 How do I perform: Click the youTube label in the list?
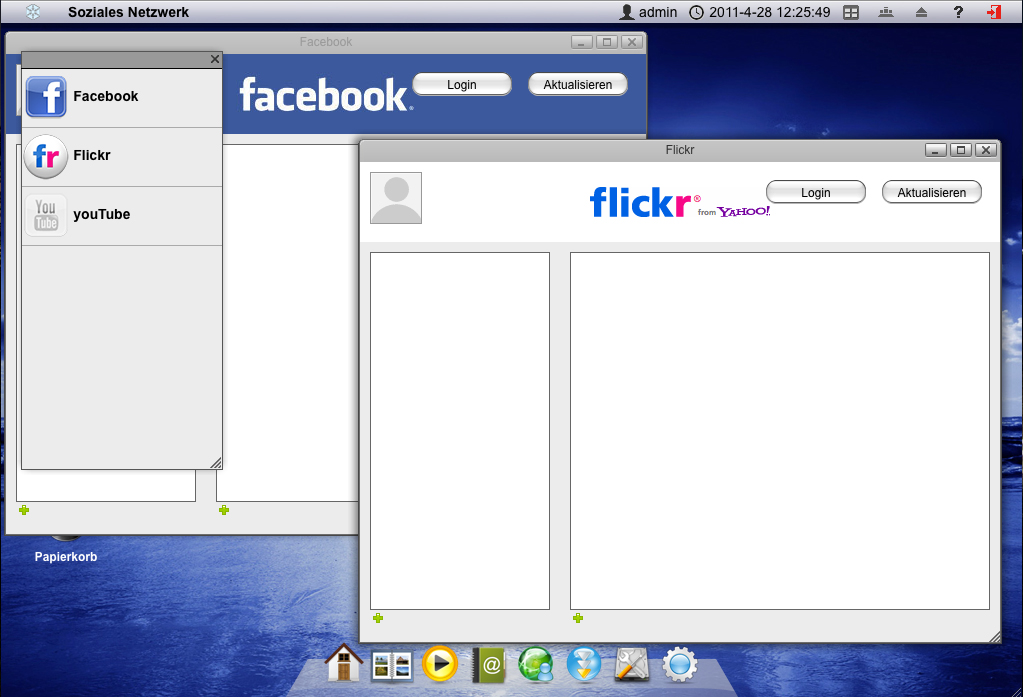click(102, 214)
